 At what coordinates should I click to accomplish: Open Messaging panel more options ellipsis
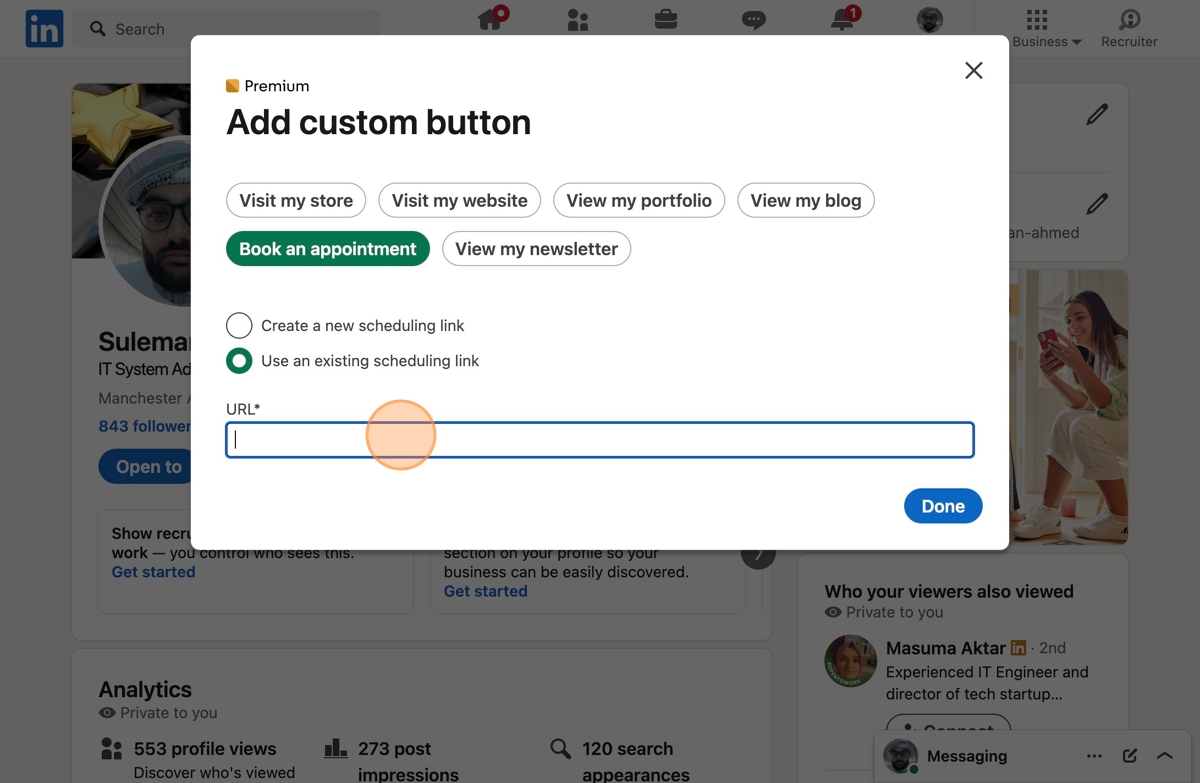[x=1094, y=756]
